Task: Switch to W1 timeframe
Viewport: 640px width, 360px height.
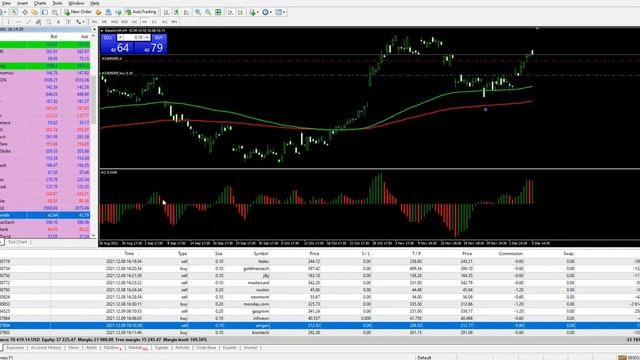Action: click(164, 22)
